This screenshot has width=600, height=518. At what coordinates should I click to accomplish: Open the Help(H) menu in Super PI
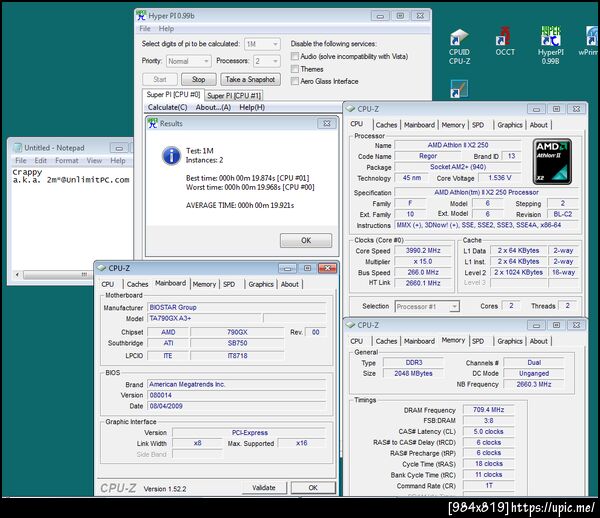click(x=252, y=108)
